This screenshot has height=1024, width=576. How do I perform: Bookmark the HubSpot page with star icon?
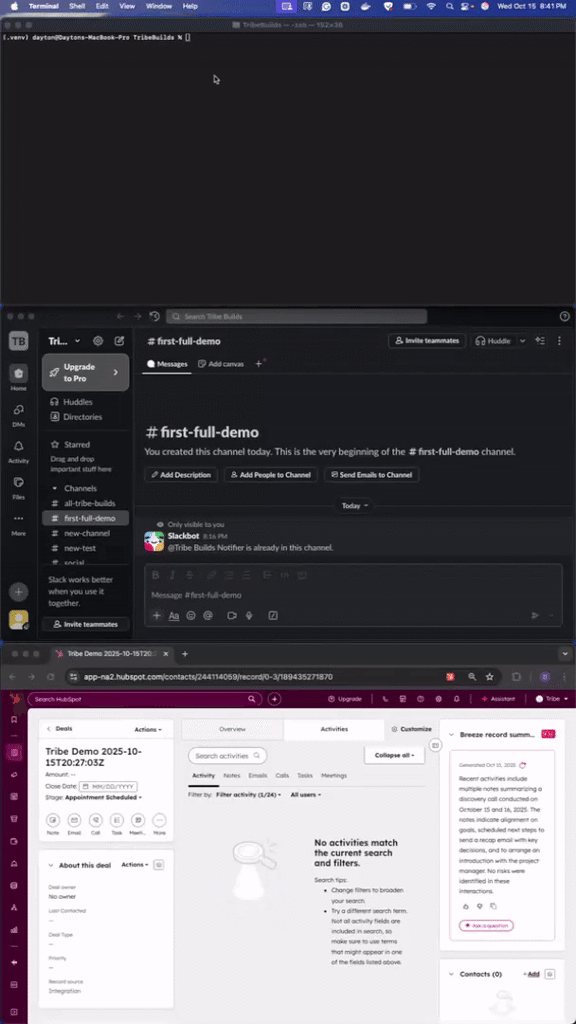pyautogui.click(x=490, y=677)
